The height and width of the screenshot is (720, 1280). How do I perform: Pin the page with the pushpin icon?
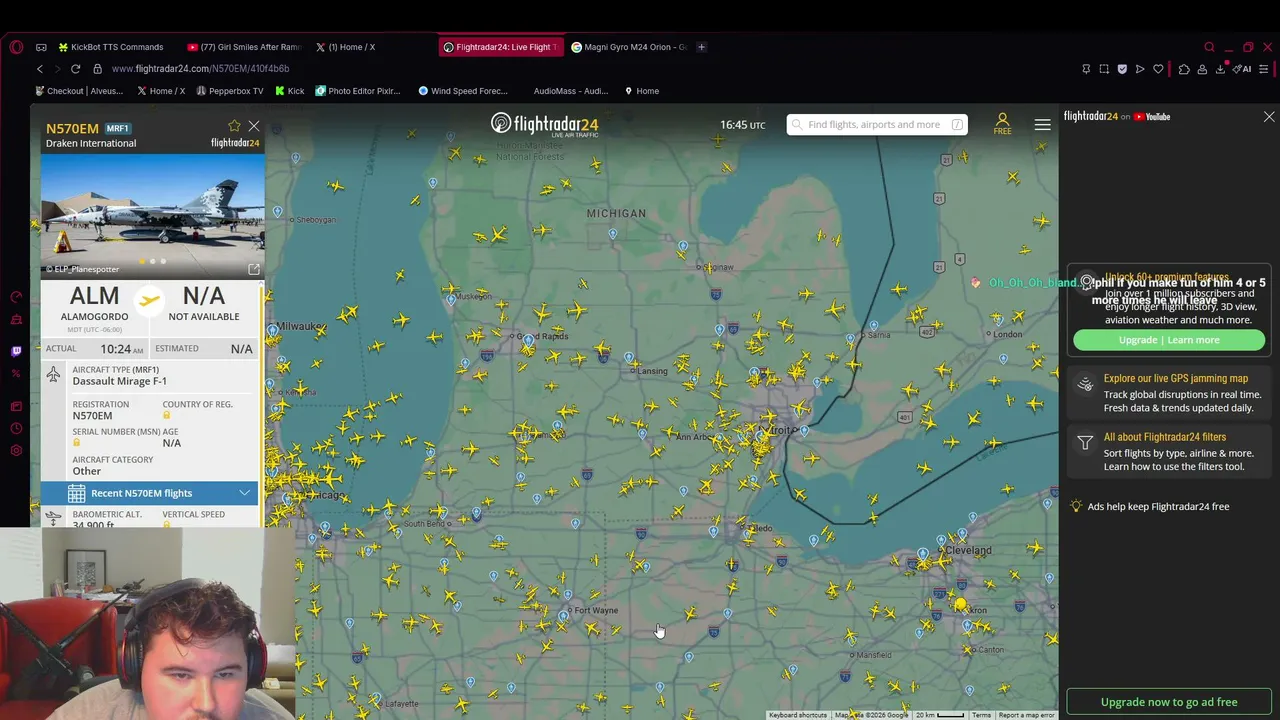tap(1086, 69)
